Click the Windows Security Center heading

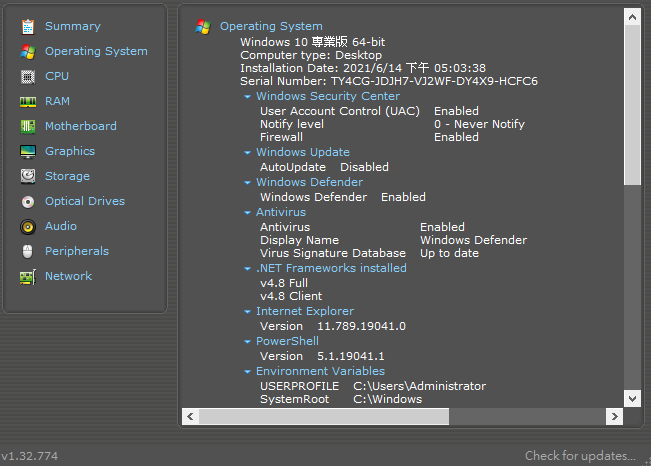pos(328,96)
